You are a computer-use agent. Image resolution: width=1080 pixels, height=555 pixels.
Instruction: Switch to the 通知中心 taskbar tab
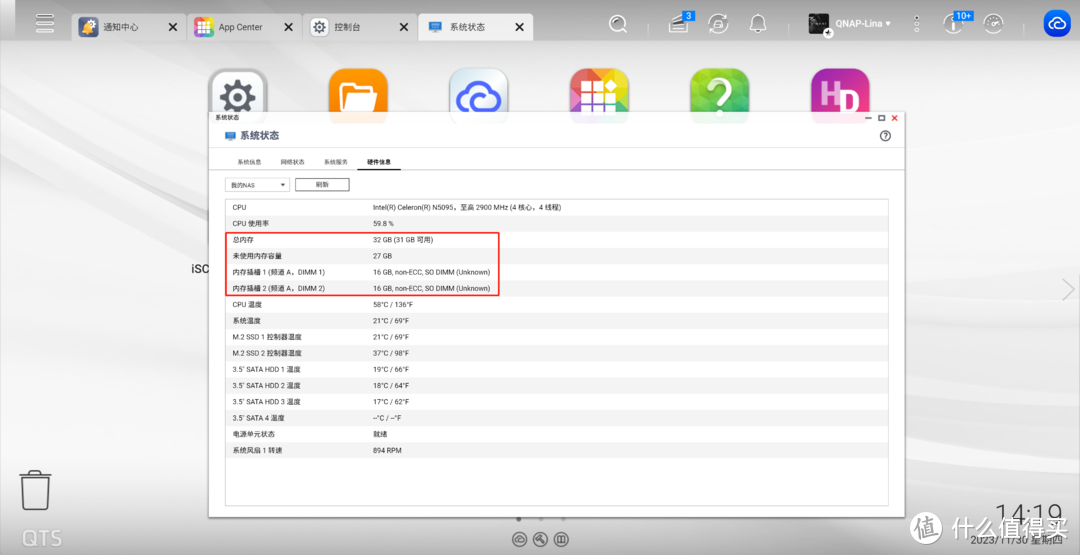click(129, 28)
